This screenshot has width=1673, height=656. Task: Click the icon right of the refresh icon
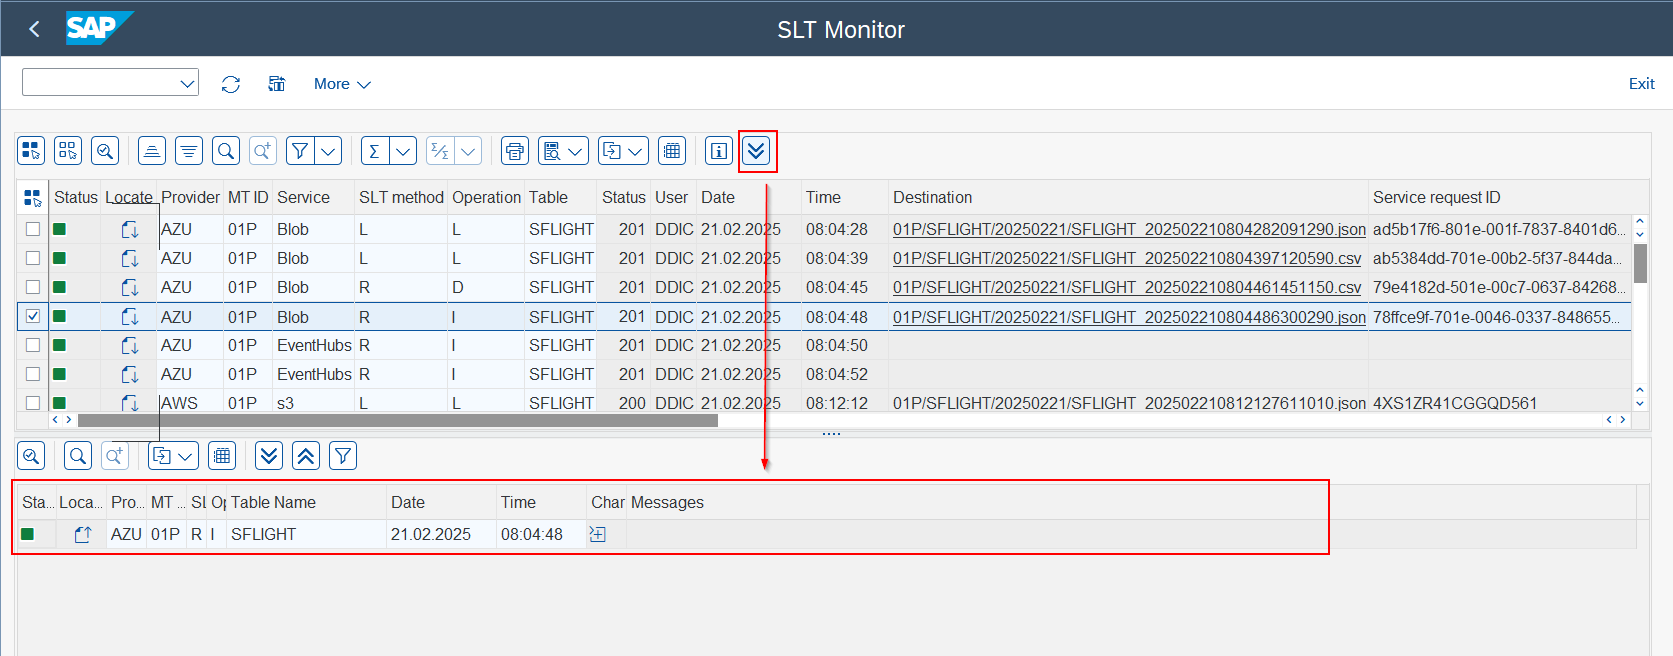coord(277,84)
